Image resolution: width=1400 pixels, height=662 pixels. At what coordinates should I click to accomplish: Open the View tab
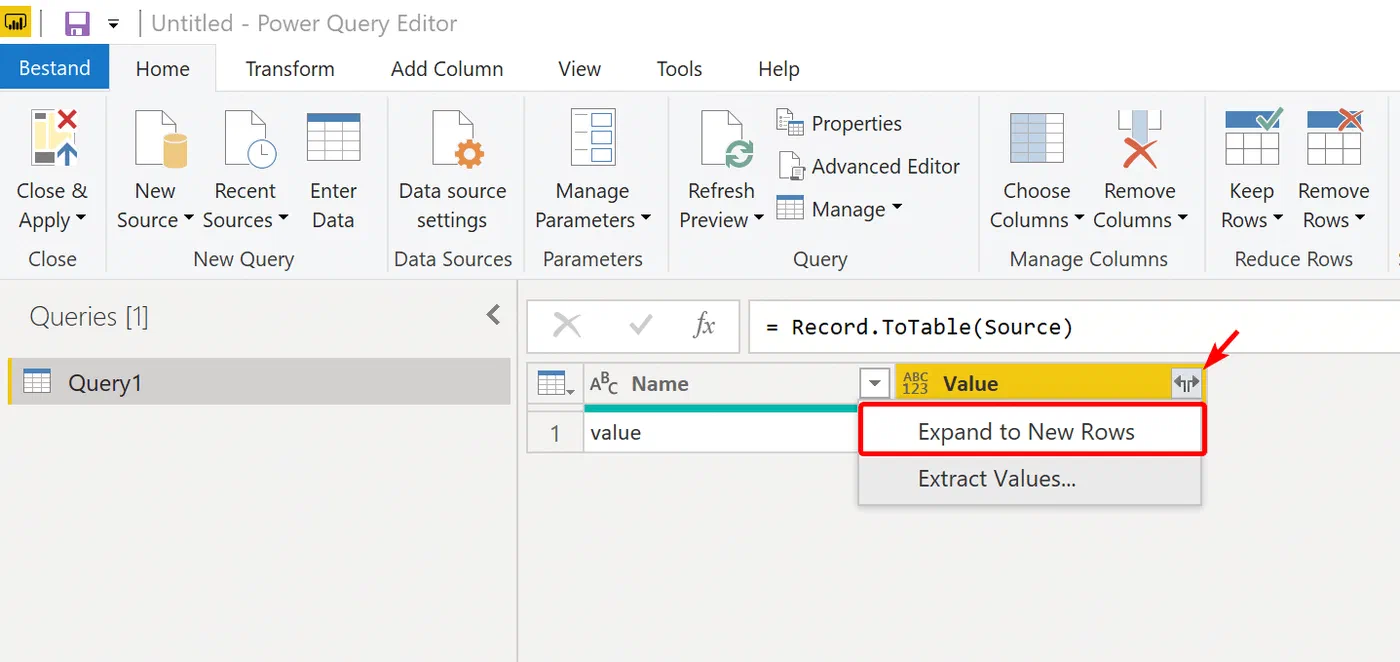click(580, 69)
